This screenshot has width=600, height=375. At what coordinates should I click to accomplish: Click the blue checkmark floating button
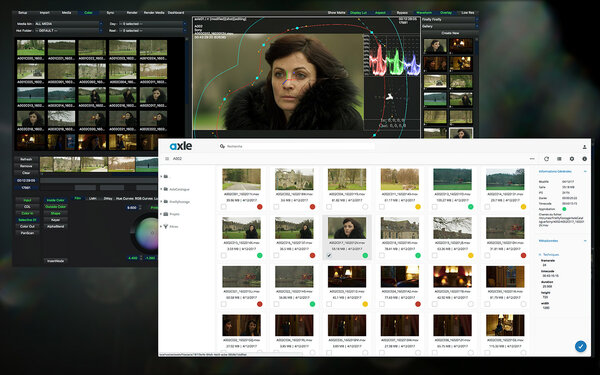(x=580, y=346)
